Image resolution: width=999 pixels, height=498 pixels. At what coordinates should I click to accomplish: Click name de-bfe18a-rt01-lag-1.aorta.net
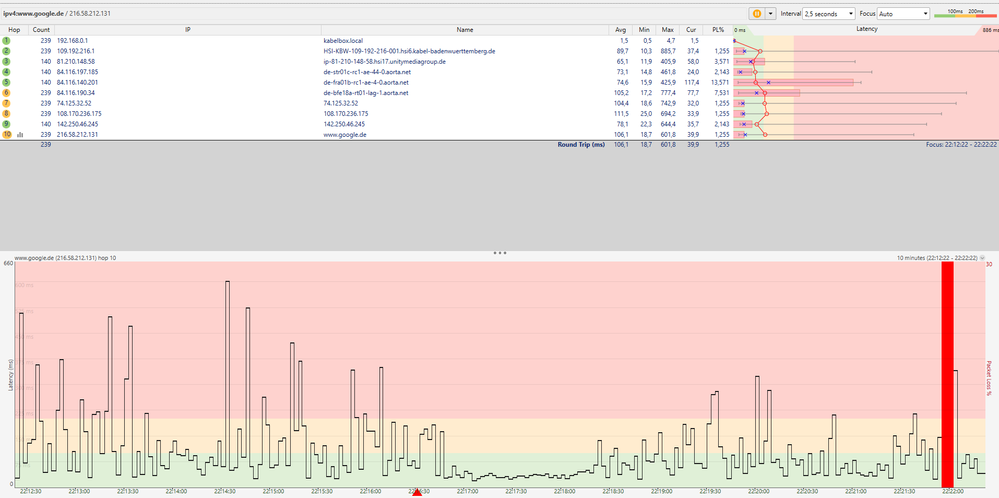click(x=366, y=92)
